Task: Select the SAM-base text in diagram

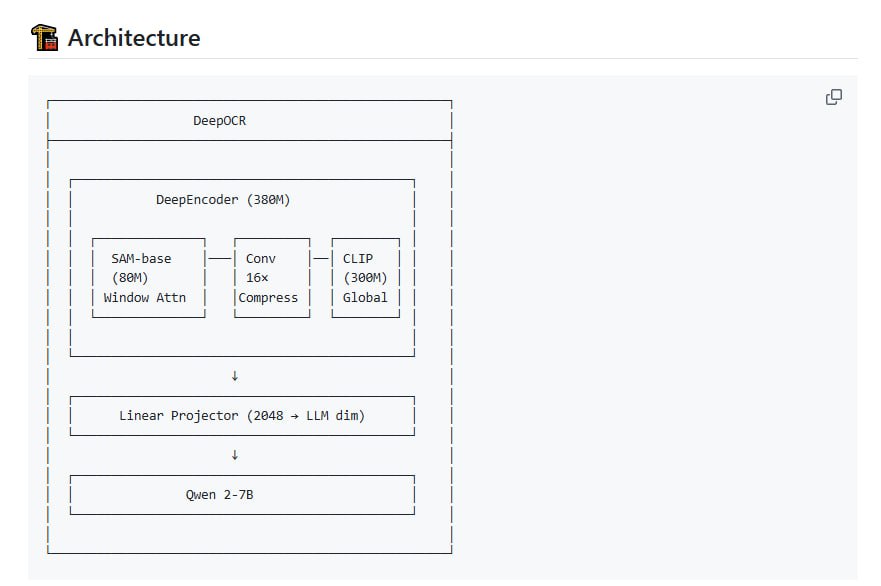Action: click(141, 258)
